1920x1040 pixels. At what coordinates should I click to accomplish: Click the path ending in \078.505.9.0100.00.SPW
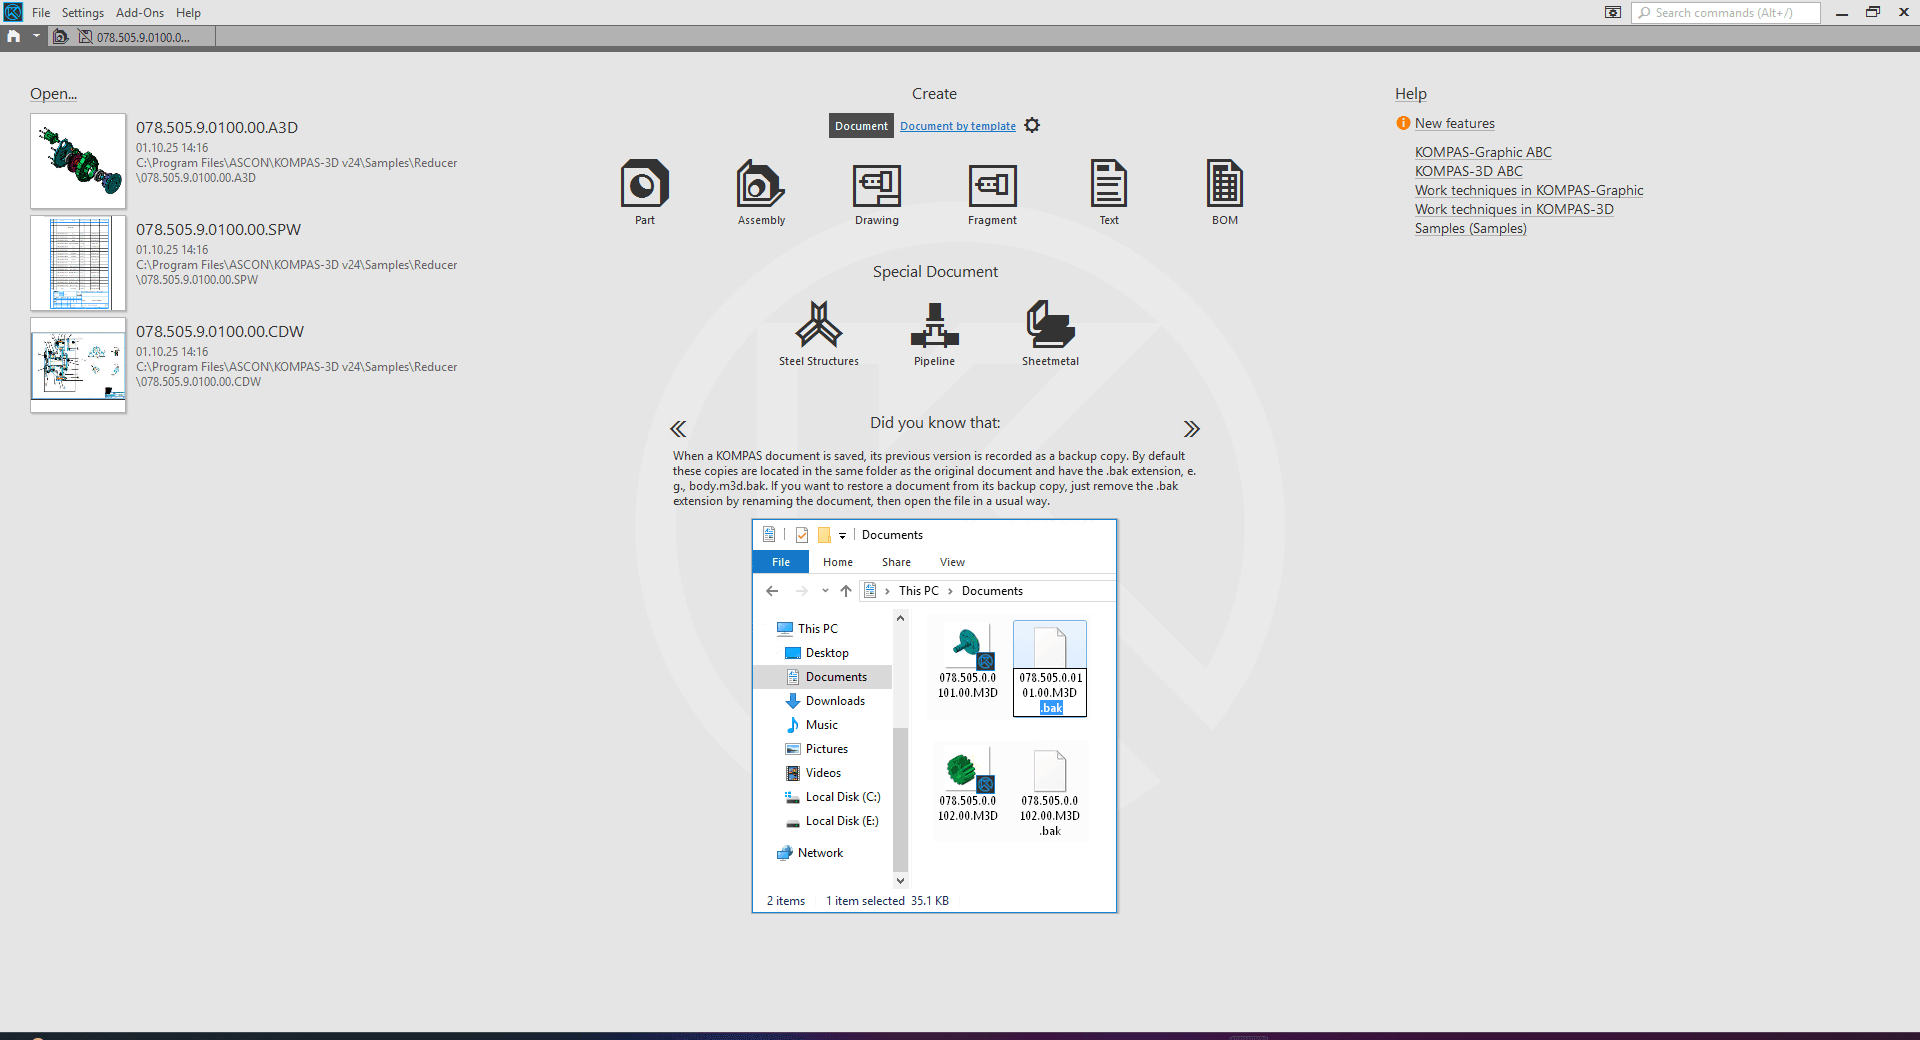(x=296, y=272)
